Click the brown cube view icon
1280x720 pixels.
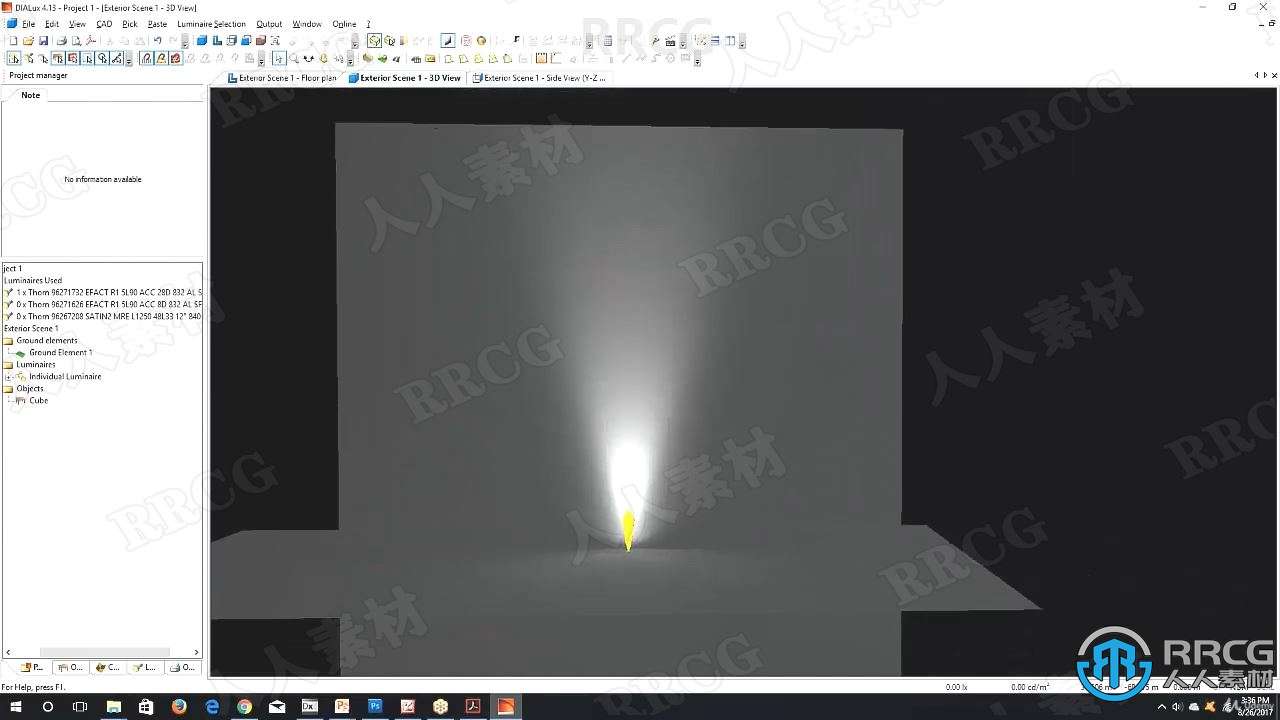point(260,41)
